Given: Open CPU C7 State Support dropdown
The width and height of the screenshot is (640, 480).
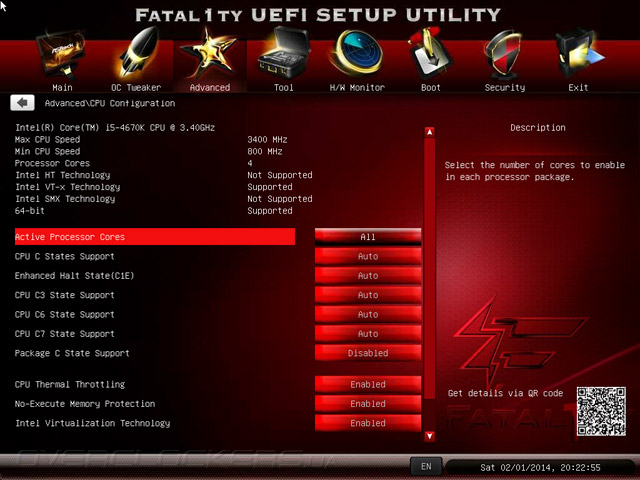Looking at the screenshot, I should (x=368, y=334).
